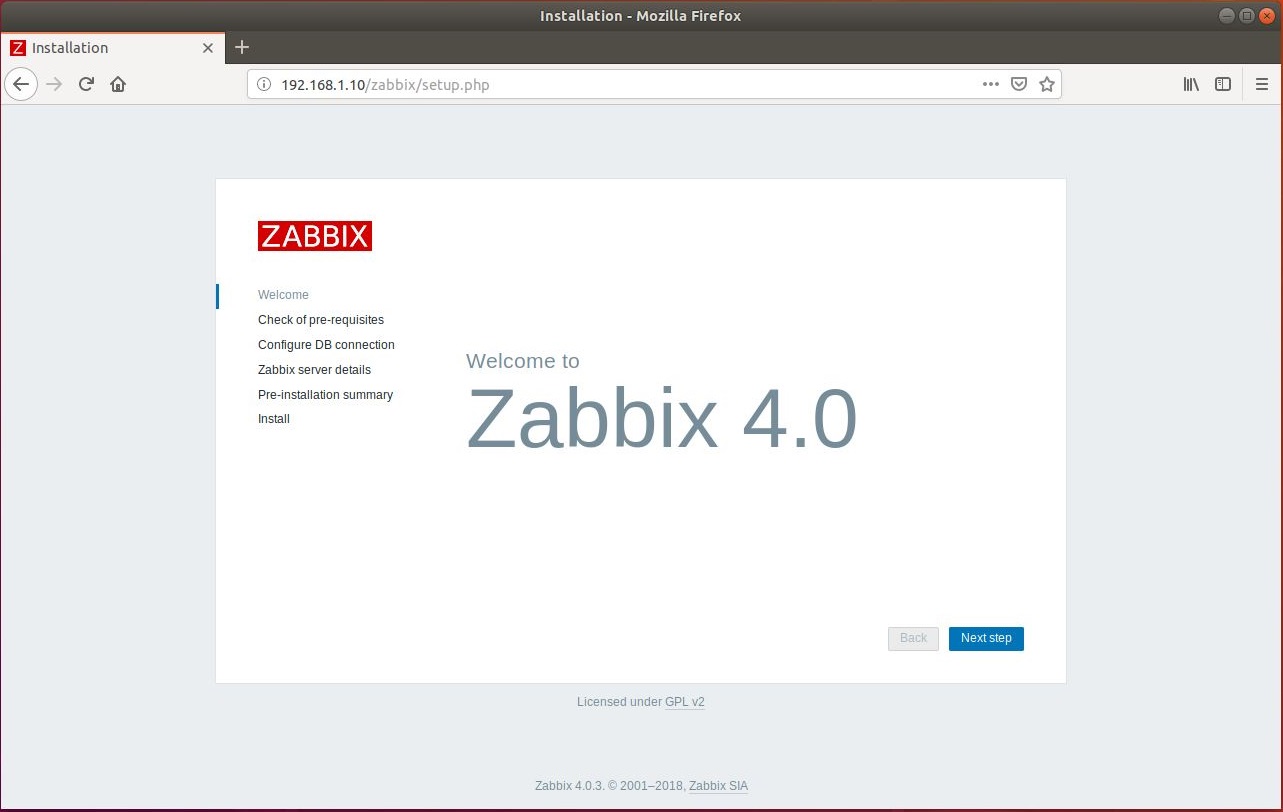
Task: Save page to Pocket
Action: pos(1018,85)
